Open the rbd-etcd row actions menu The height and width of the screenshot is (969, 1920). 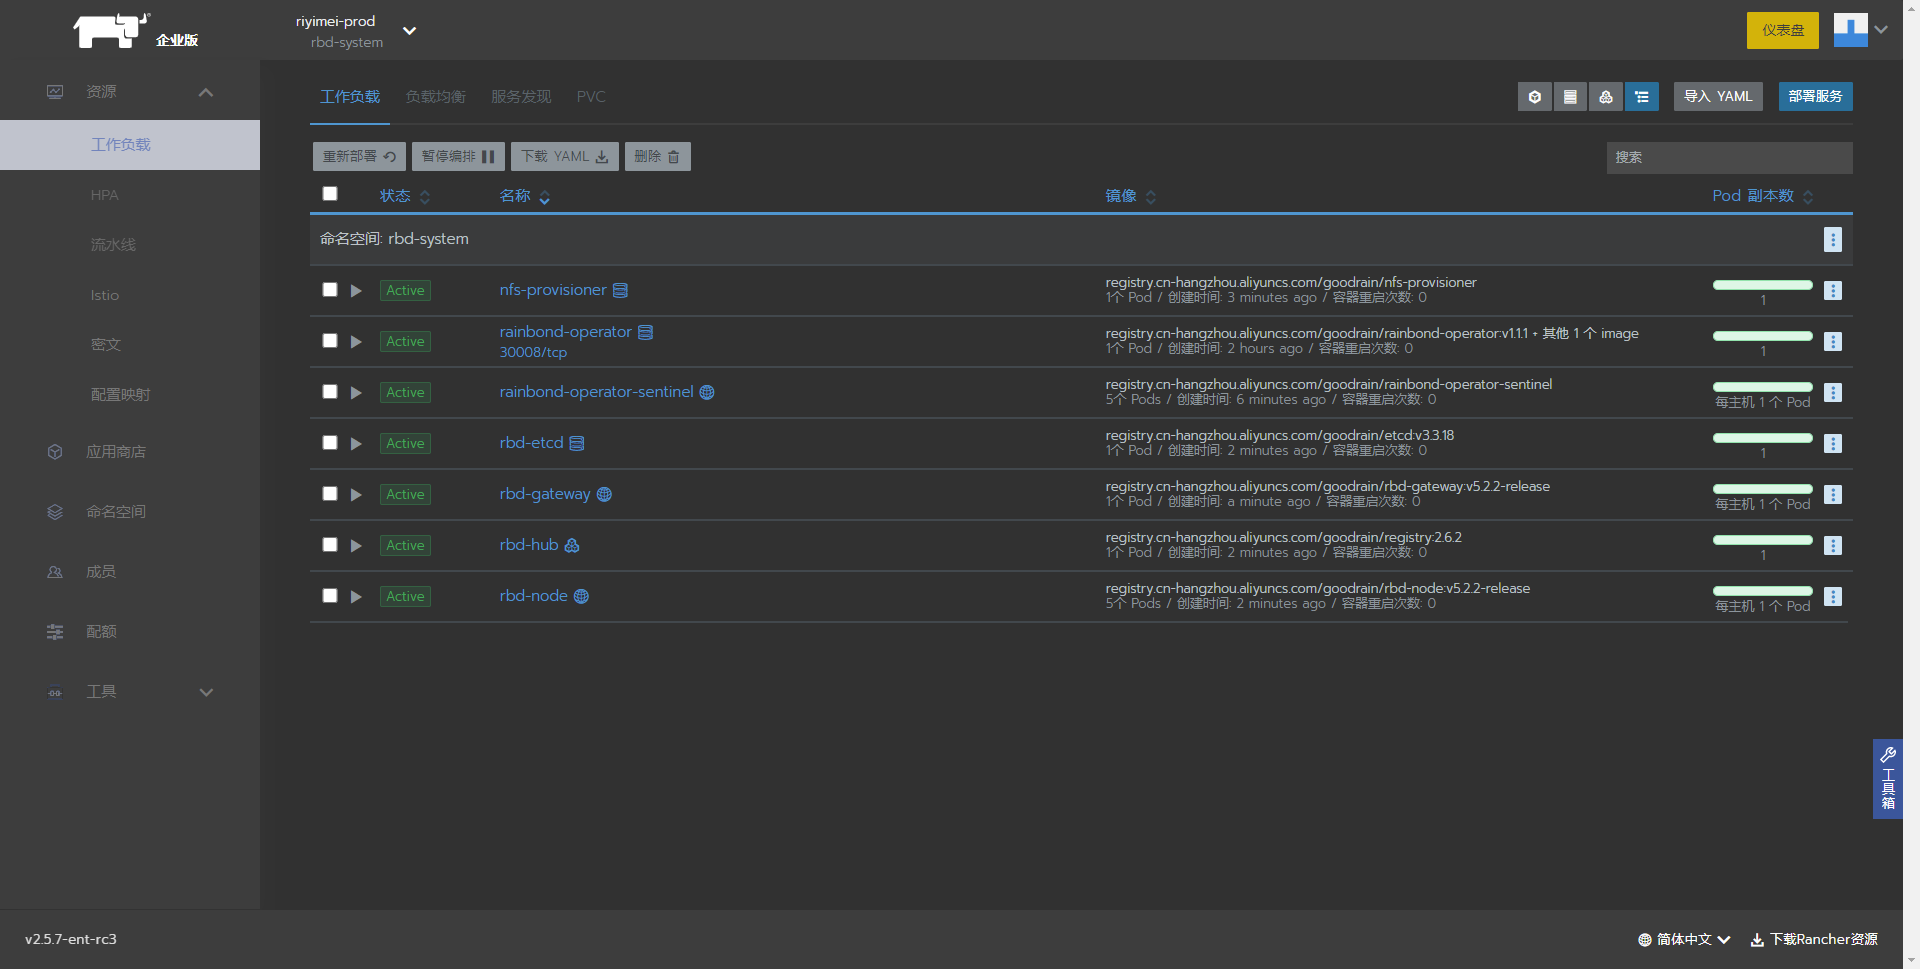pos(1833,444)
